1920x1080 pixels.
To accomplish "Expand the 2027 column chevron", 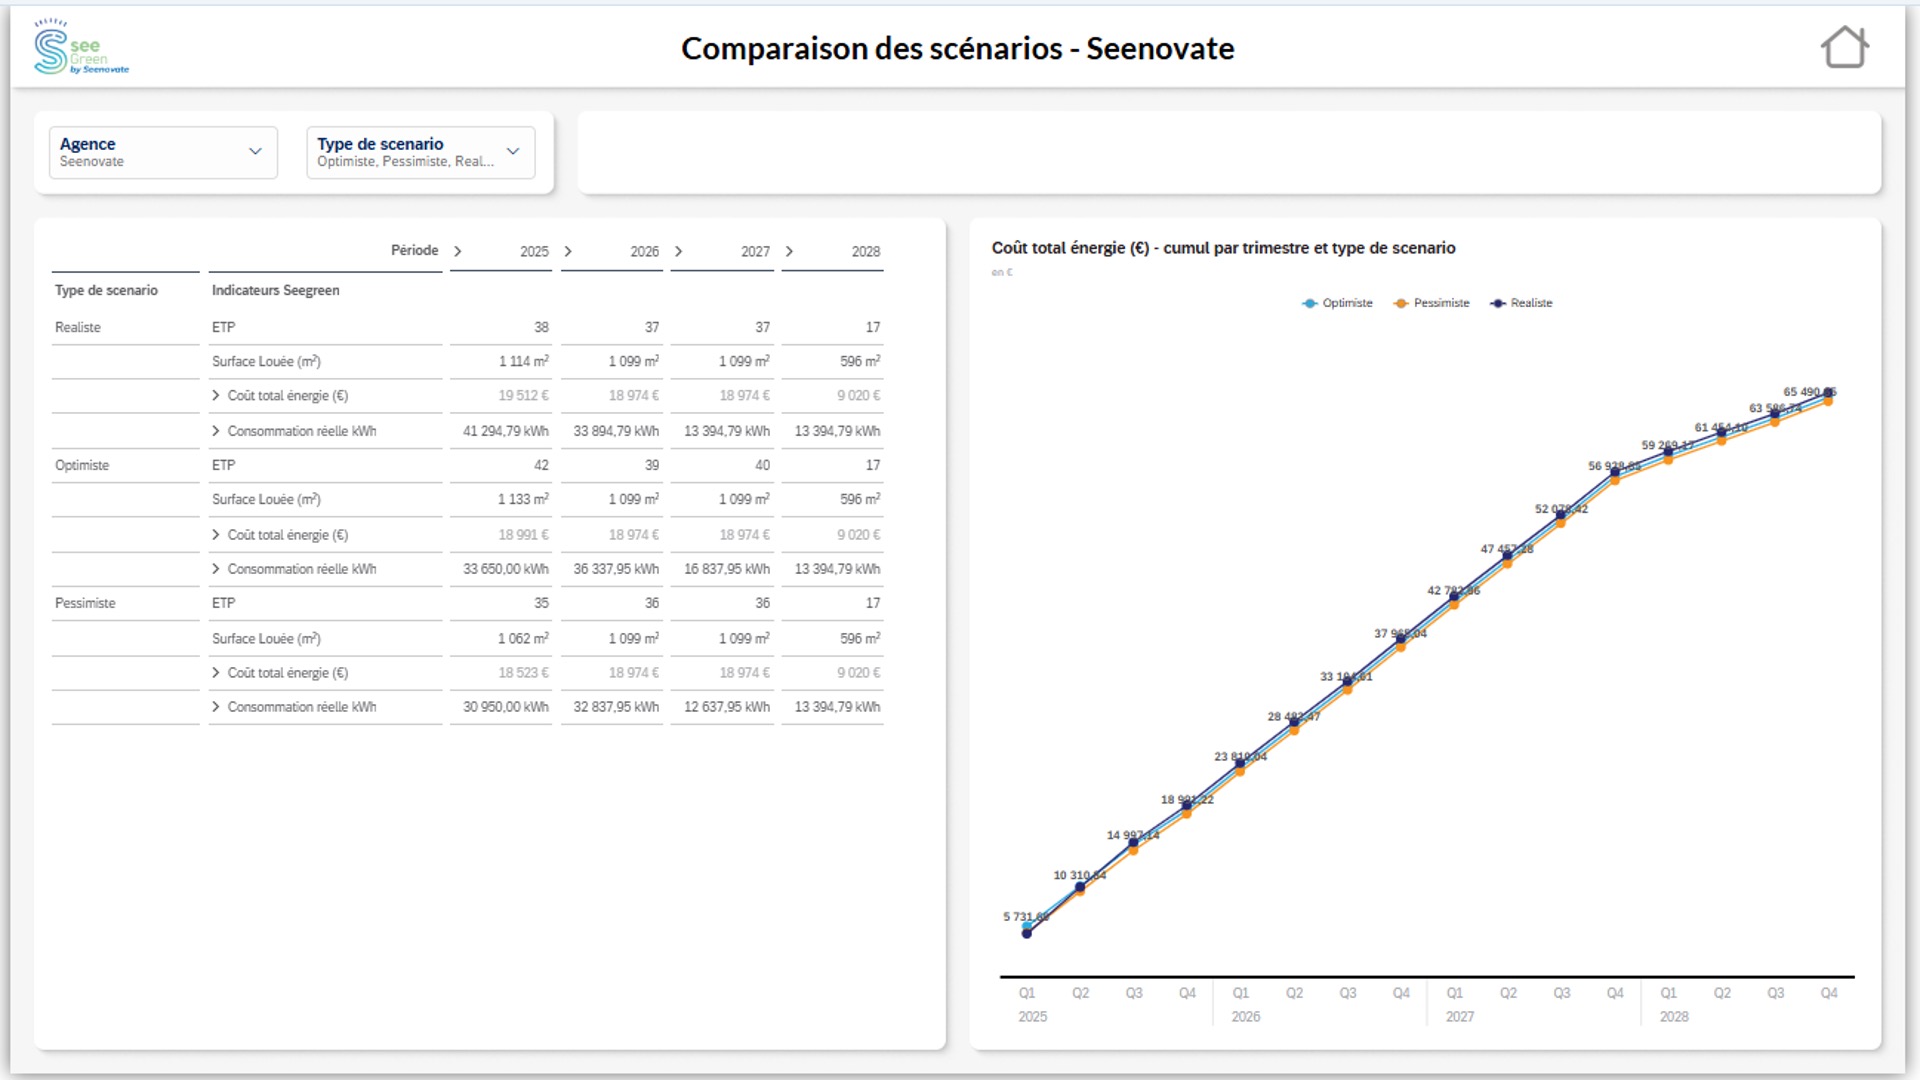I will coord(678,251).
